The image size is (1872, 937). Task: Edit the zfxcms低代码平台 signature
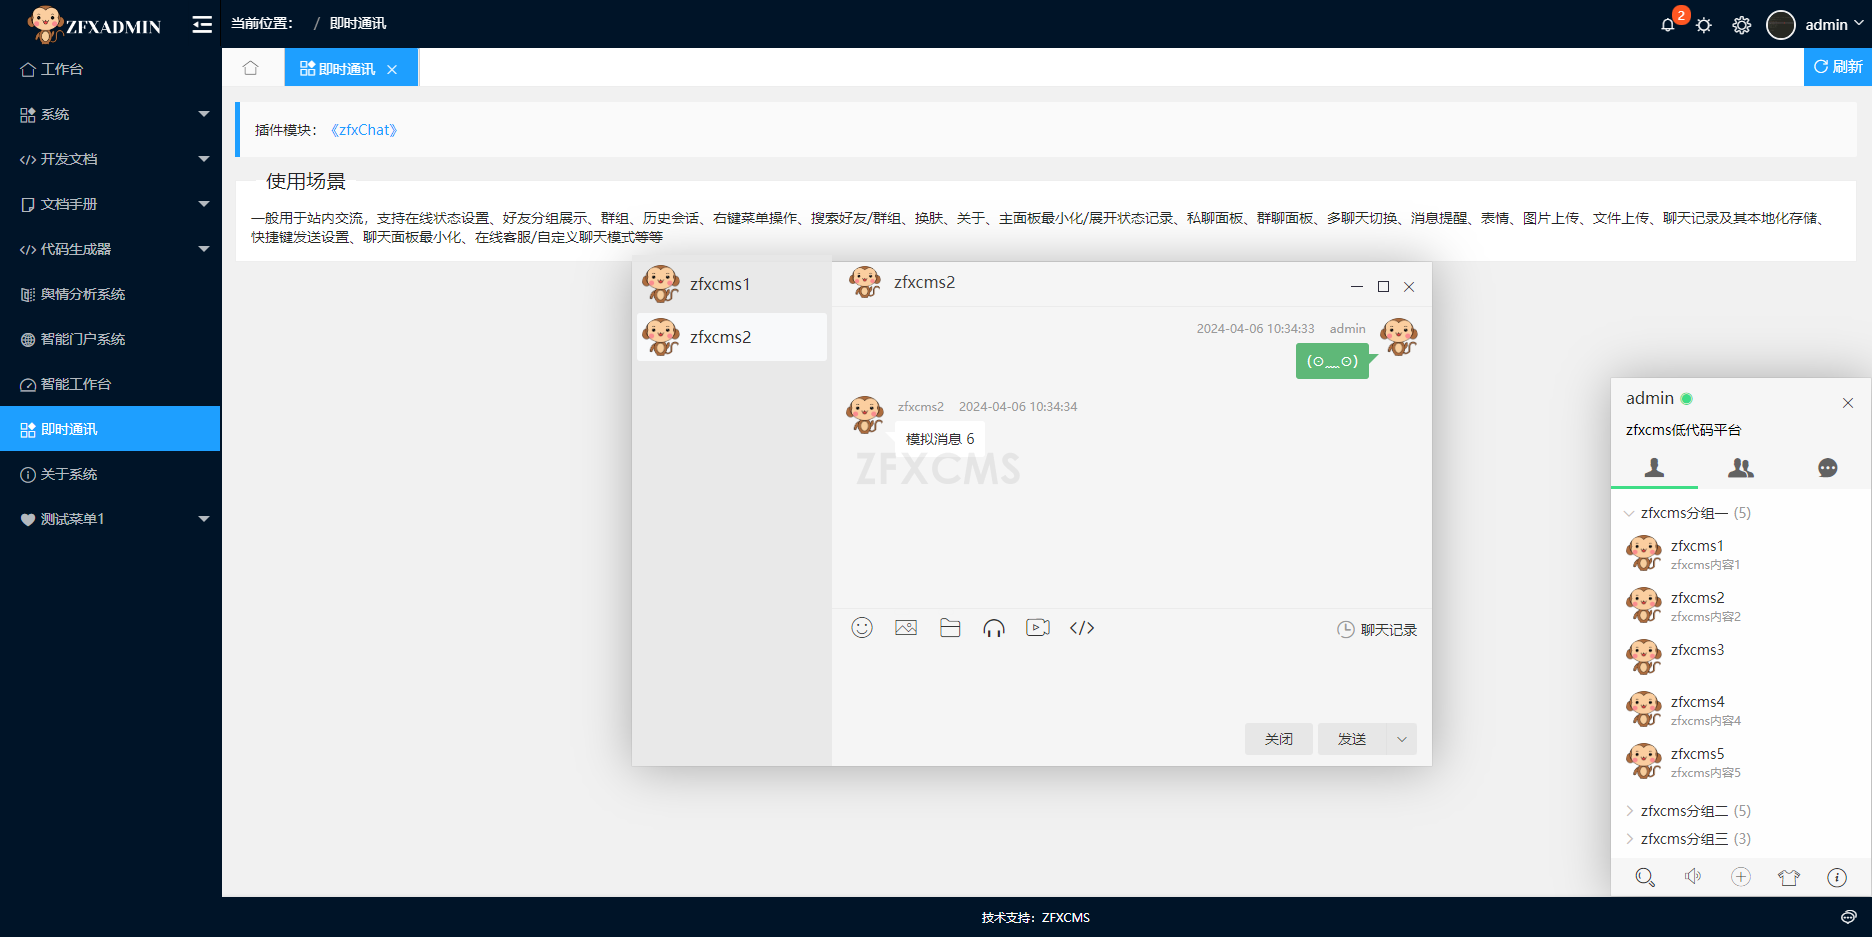[x=1684, y=430]
